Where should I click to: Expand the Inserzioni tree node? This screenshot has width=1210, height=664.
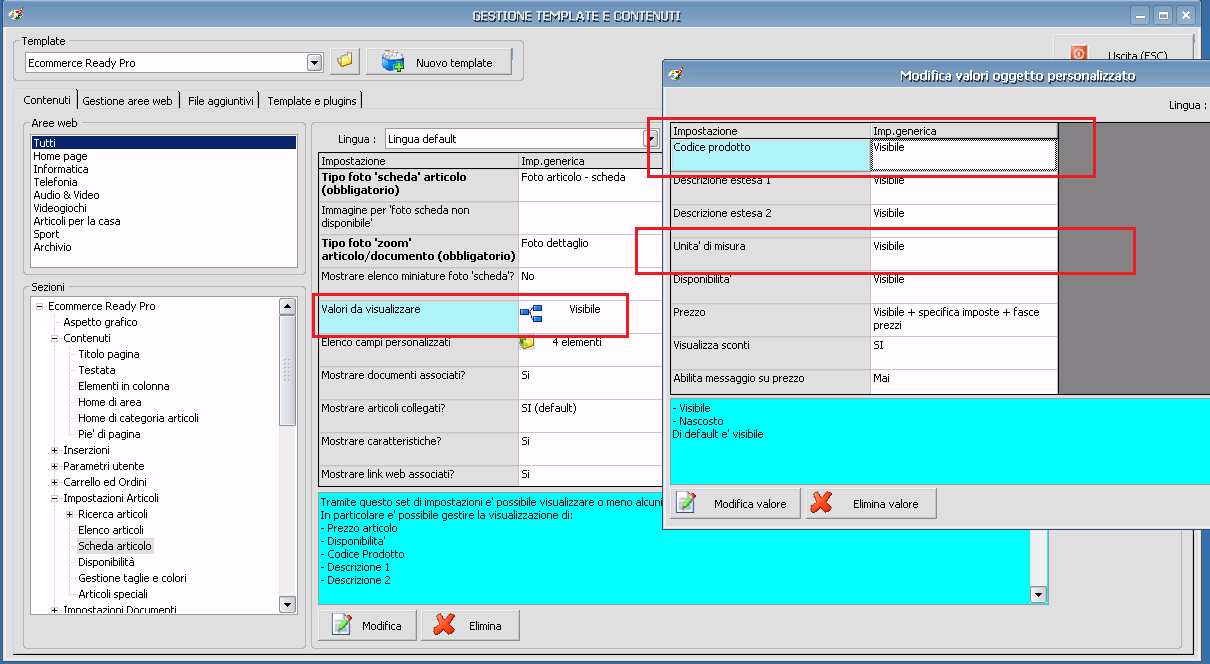coord(54,450)
